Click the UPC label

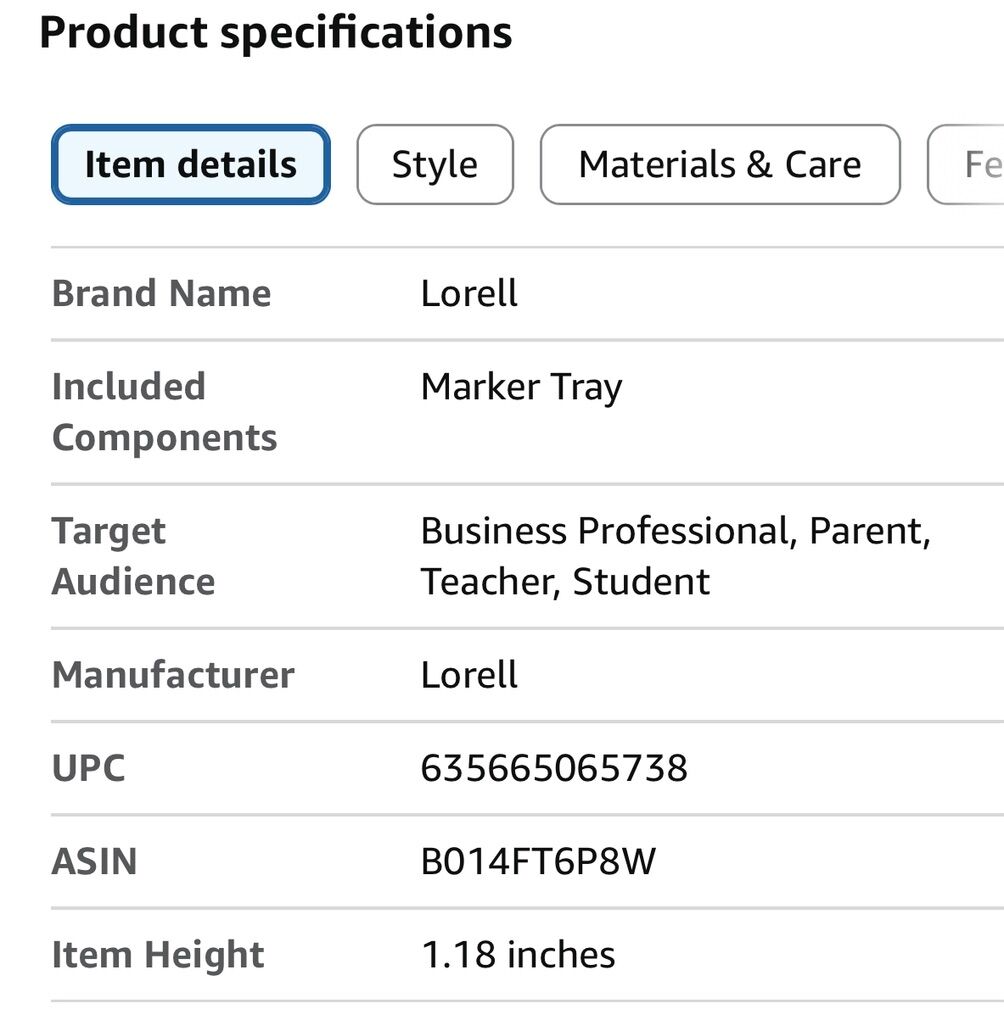(x=88, y=768)
